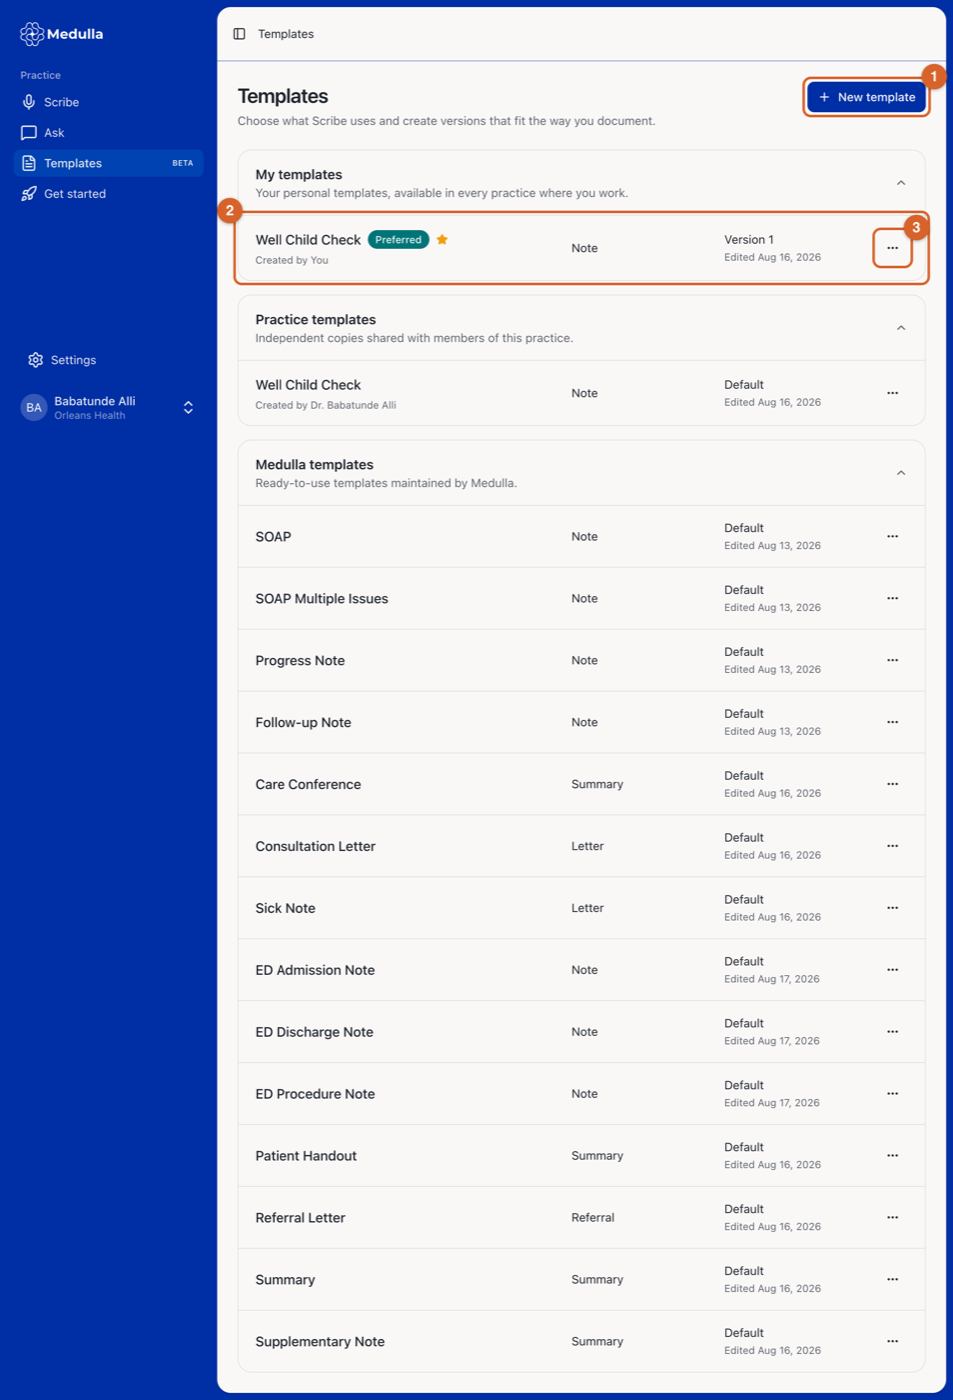This screenshot has width=953, height=1400.
Task: Open more options for Version 1 Well Child Check
Action: pyautogui.click(x=892, y=248)
